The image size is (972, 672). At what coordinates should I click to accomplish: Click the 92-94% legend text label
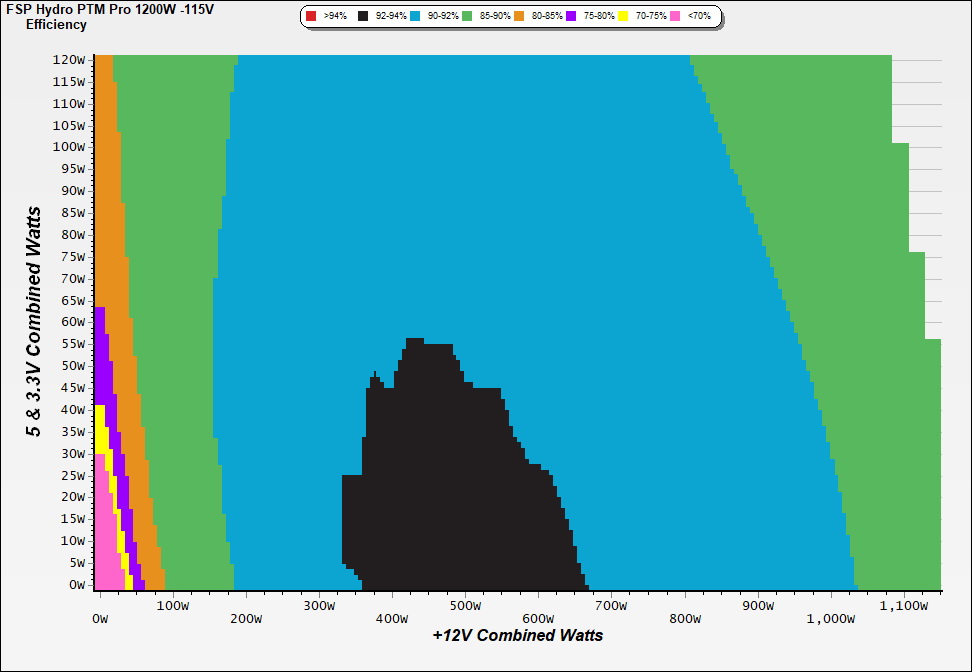coord(389,17)
